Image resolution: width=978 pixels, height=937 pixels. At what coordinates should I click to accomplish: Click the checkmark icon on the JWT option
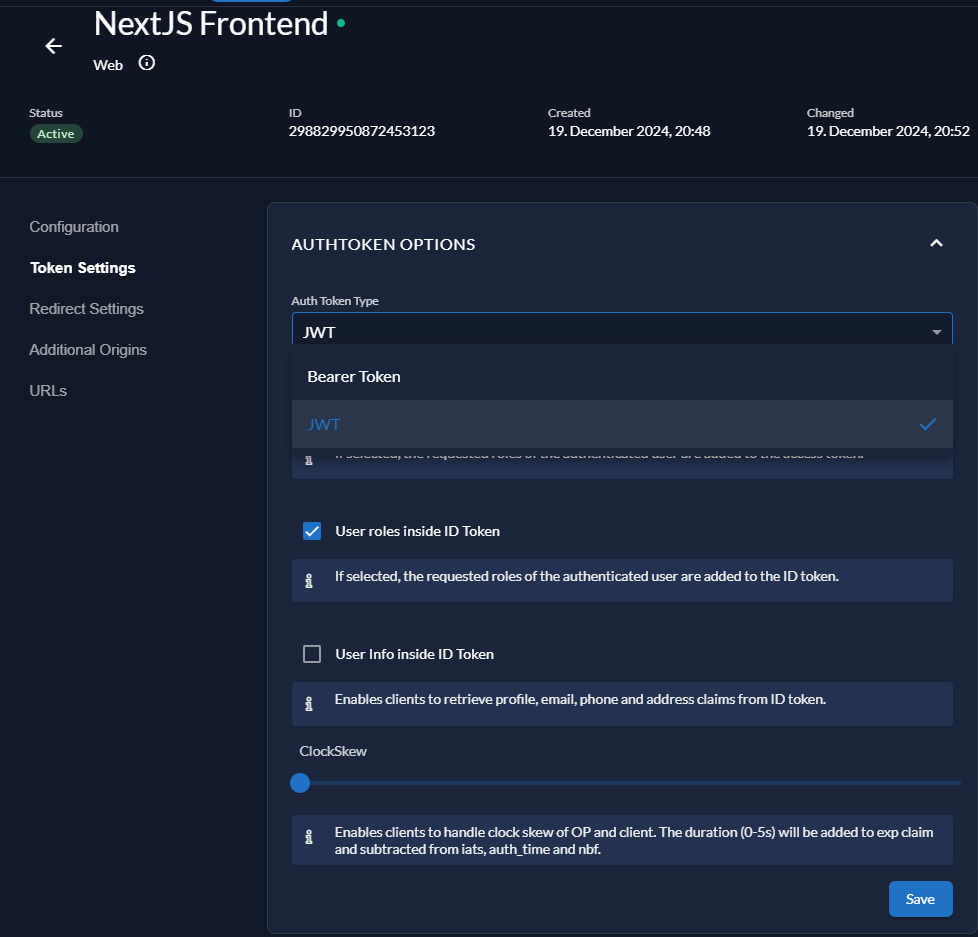(927, 424)
